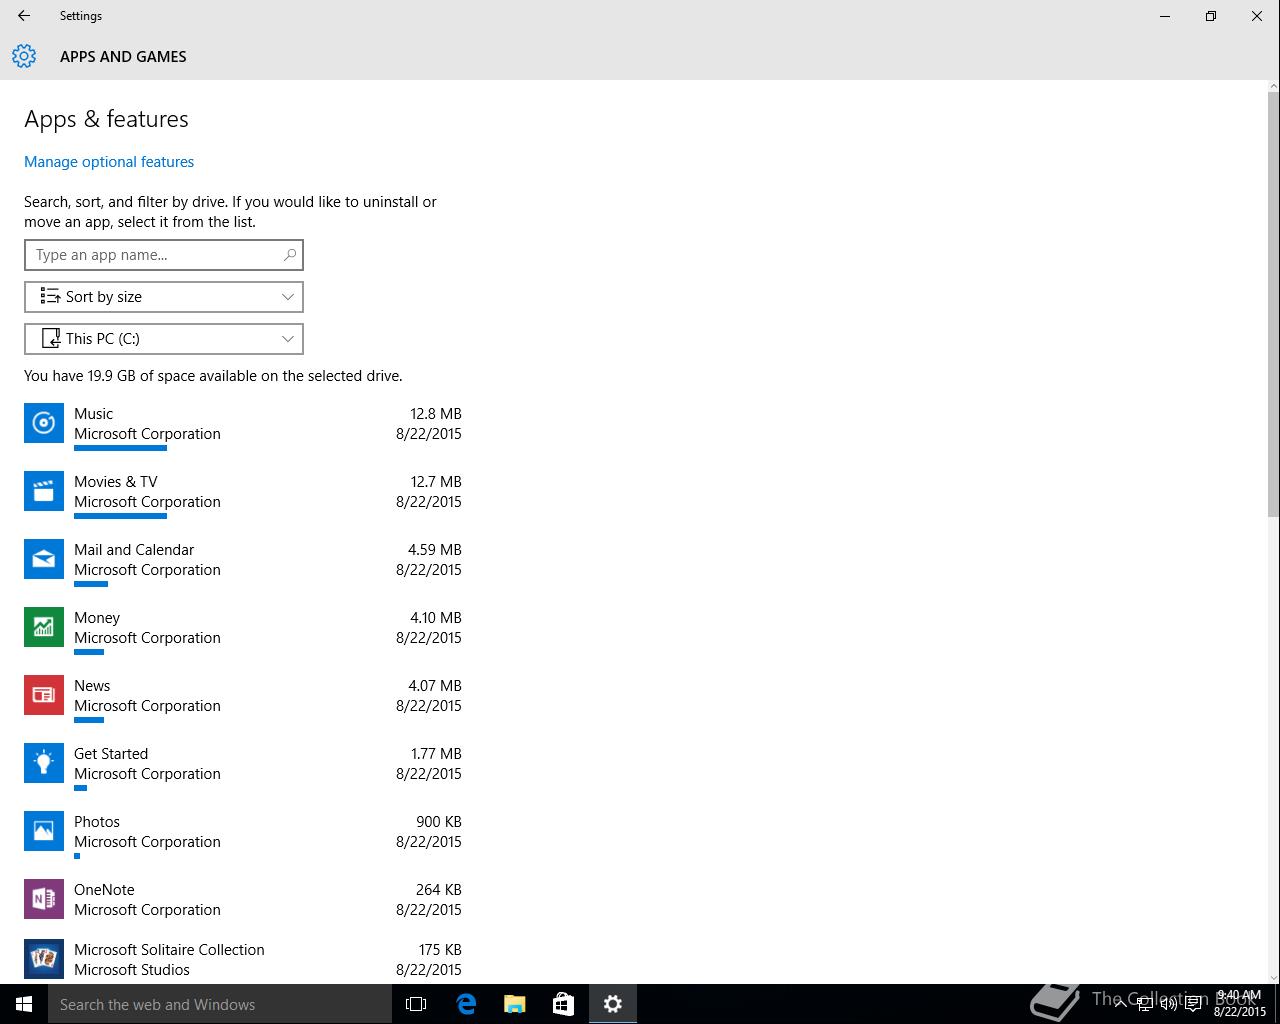Click the Settings taskbar button

[x=613, y=1004]
